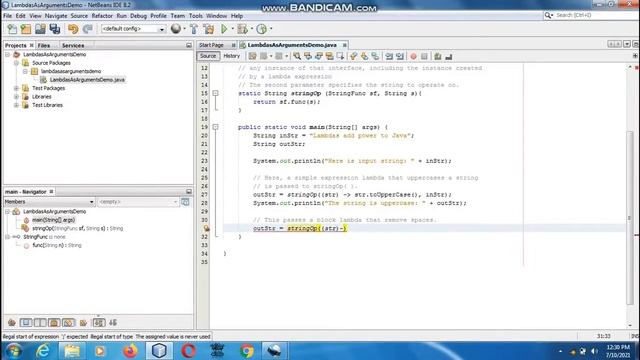Viewport: 640px width, 360px height.
Task: Open Google Chrome from the taskbar
Action: coord(247,351)
